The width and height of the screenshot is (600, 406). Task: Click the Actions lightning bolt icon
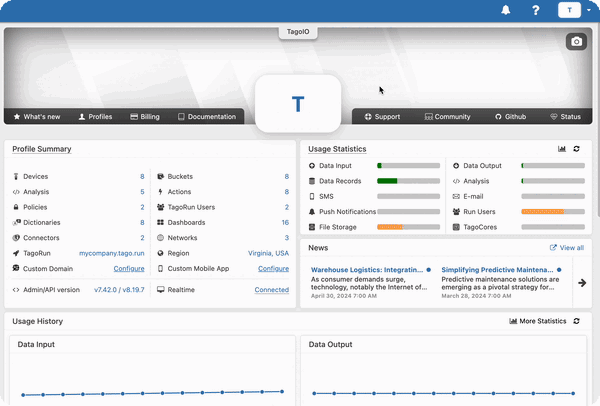pos(160,192)
